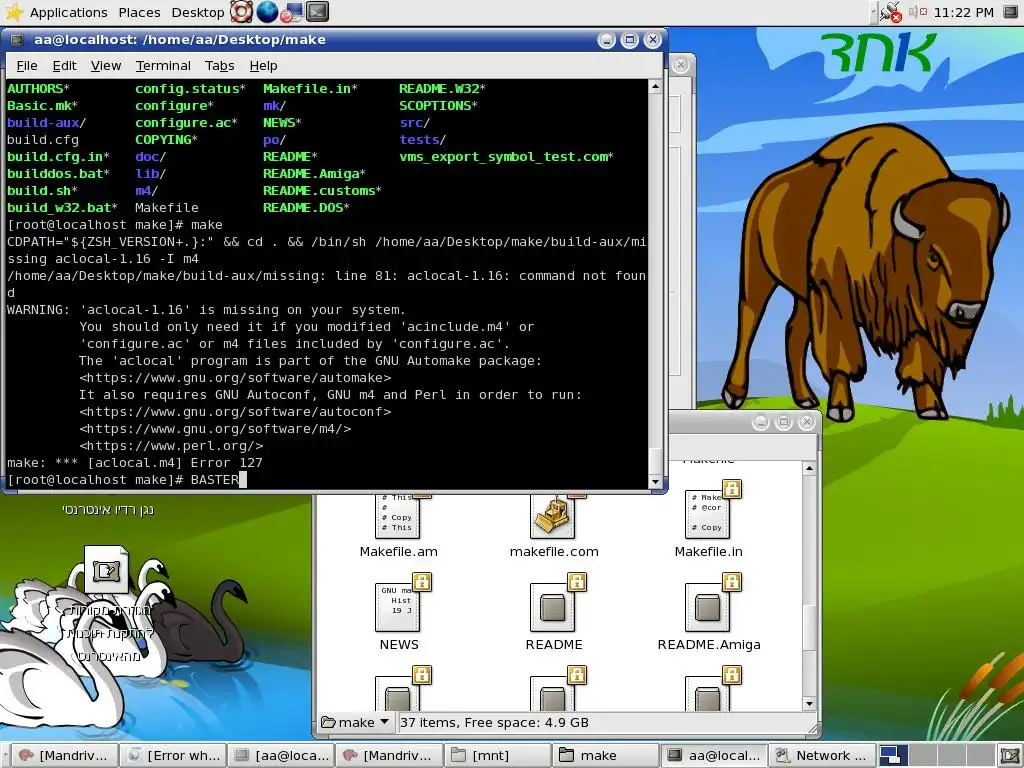Select the README file icon
The height and width of the screenshot is (768, 1024).
[x=553, y=607]
